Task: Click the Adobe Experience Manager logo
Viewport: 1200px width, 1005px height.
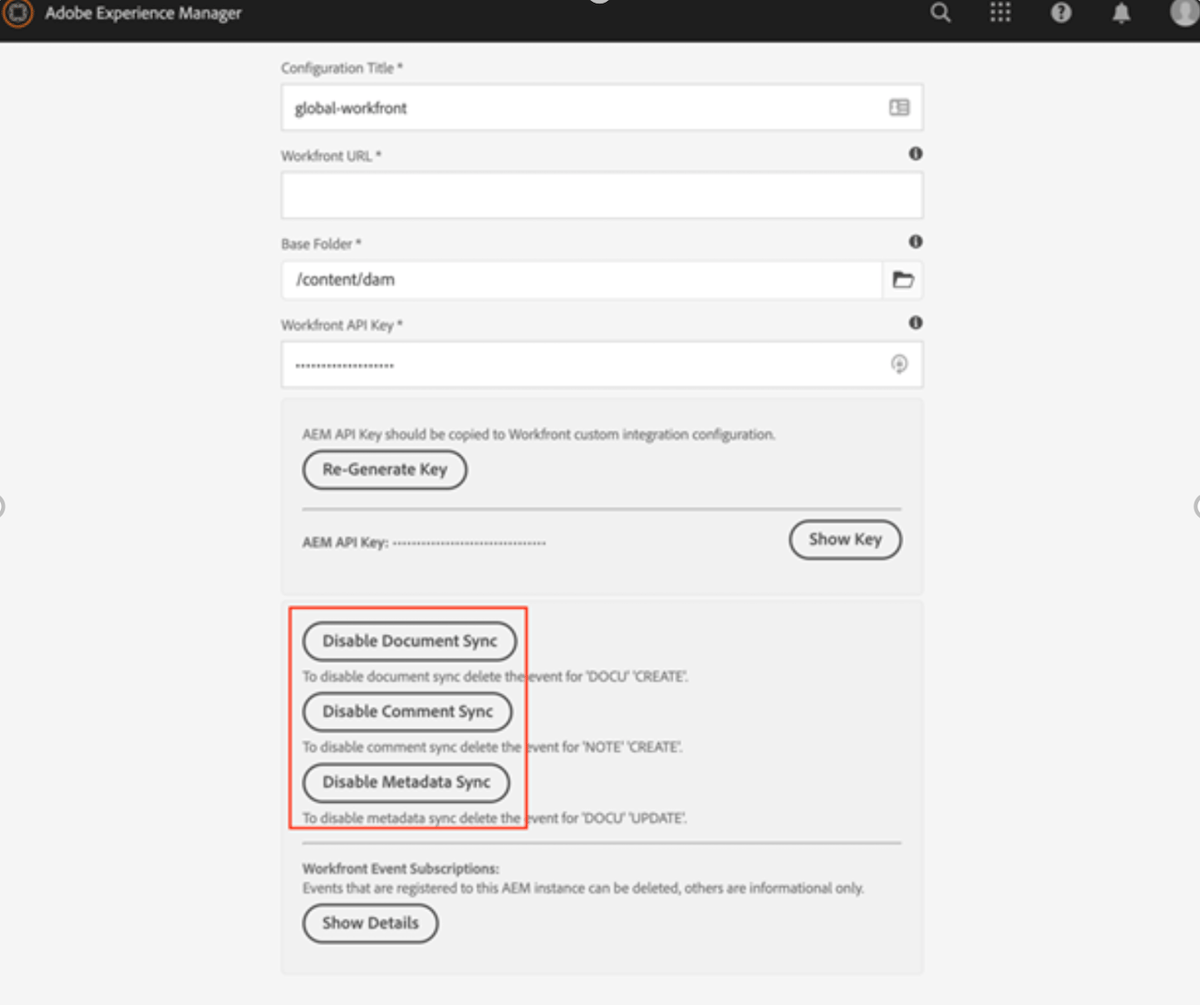Action: coord(18,16)
